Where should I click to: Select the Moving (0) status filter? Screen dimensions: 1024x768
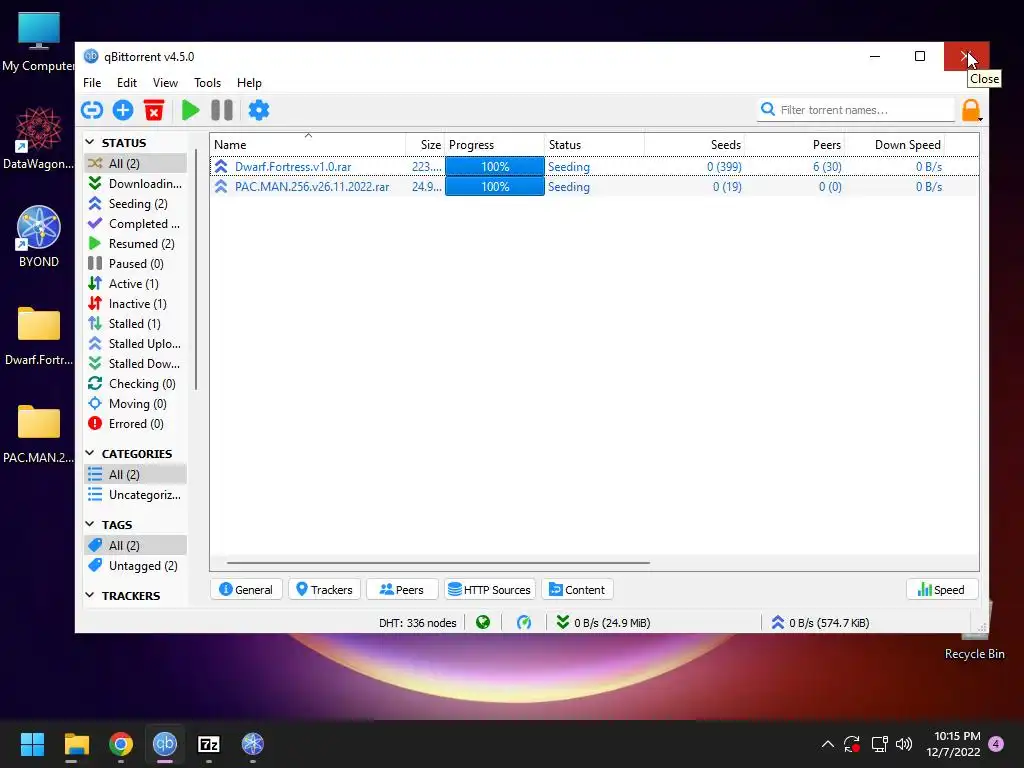click(x=135, y=404)
